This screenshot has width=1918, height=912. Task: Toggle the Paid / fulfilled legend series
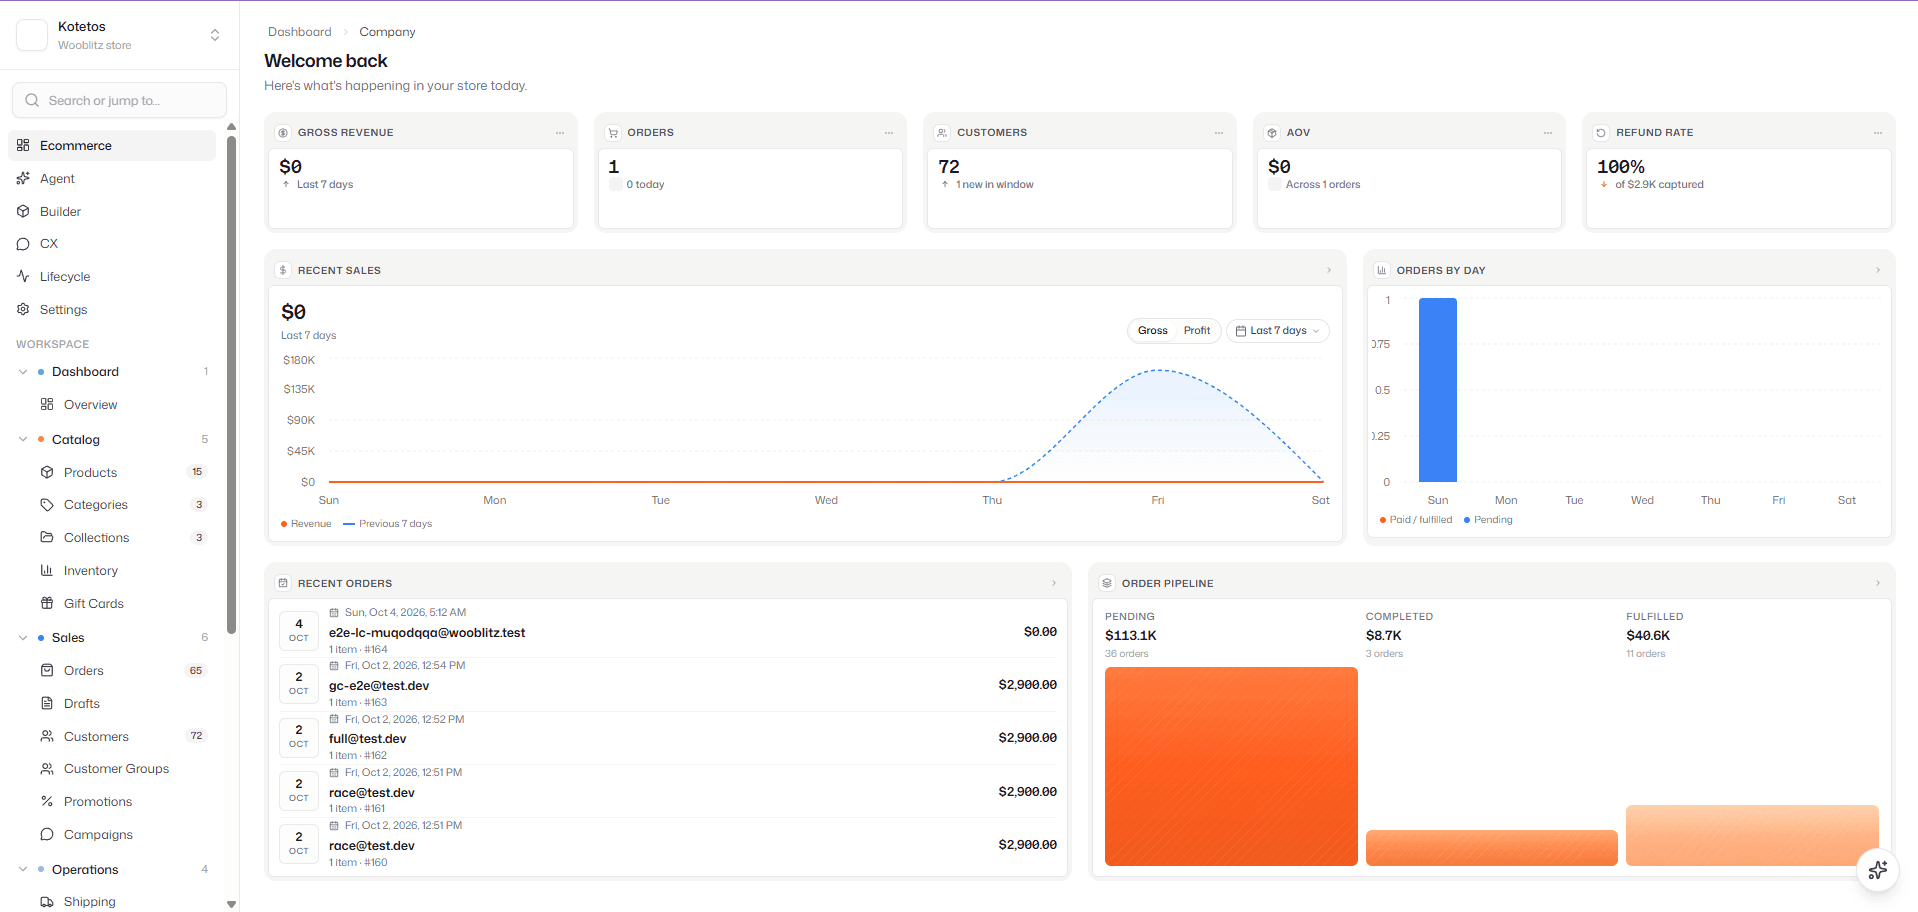click(x=1416, y=520)
